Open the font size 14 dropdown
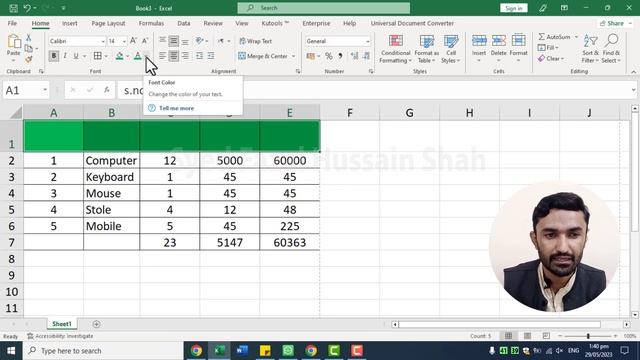Image resolution: width=640 pixels, height=360 pixels. (124, 41)
